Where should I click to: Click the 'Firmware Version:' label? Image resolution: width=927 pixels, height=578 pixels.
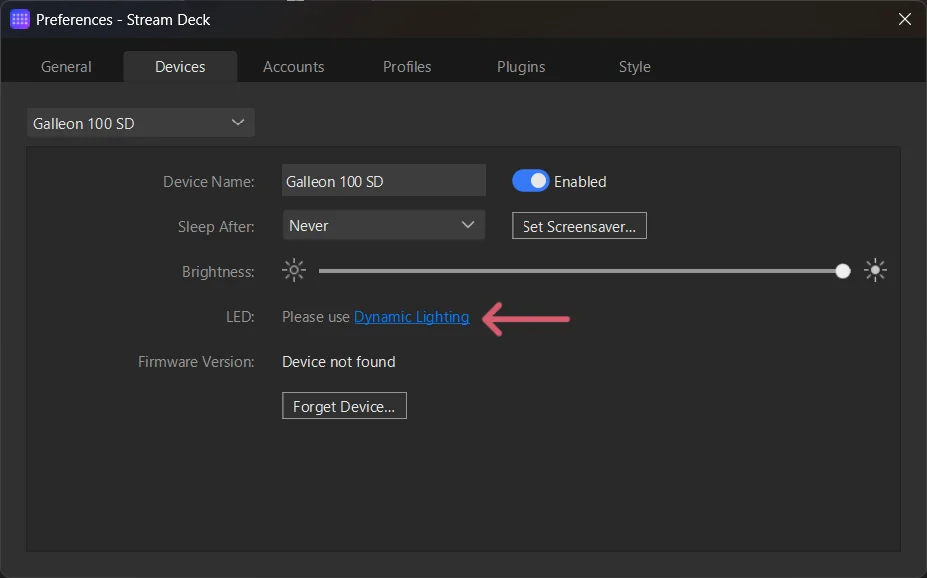pos(196,362)
